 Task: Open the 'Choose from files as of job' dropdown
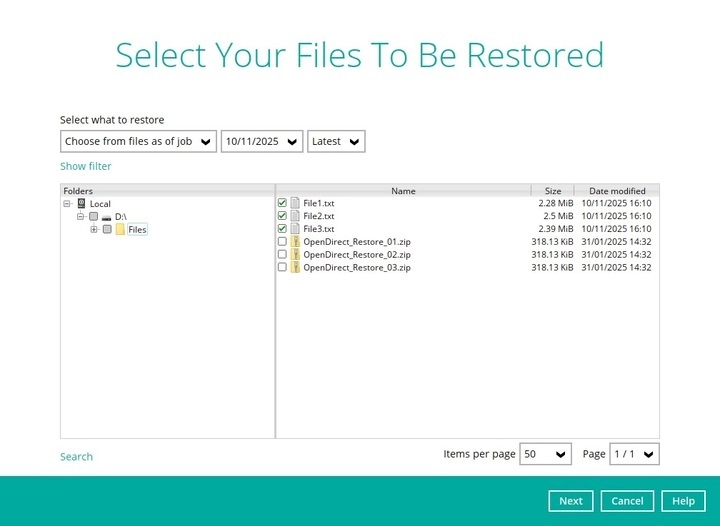(138, 141)
